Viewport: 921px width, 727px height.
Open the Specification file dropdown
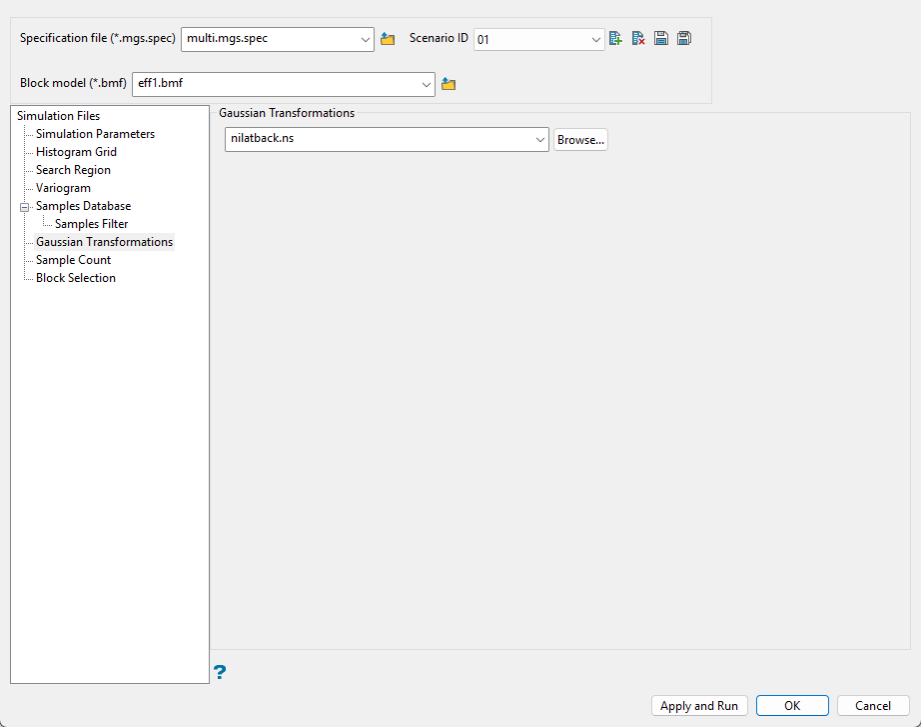pos(365,39)
